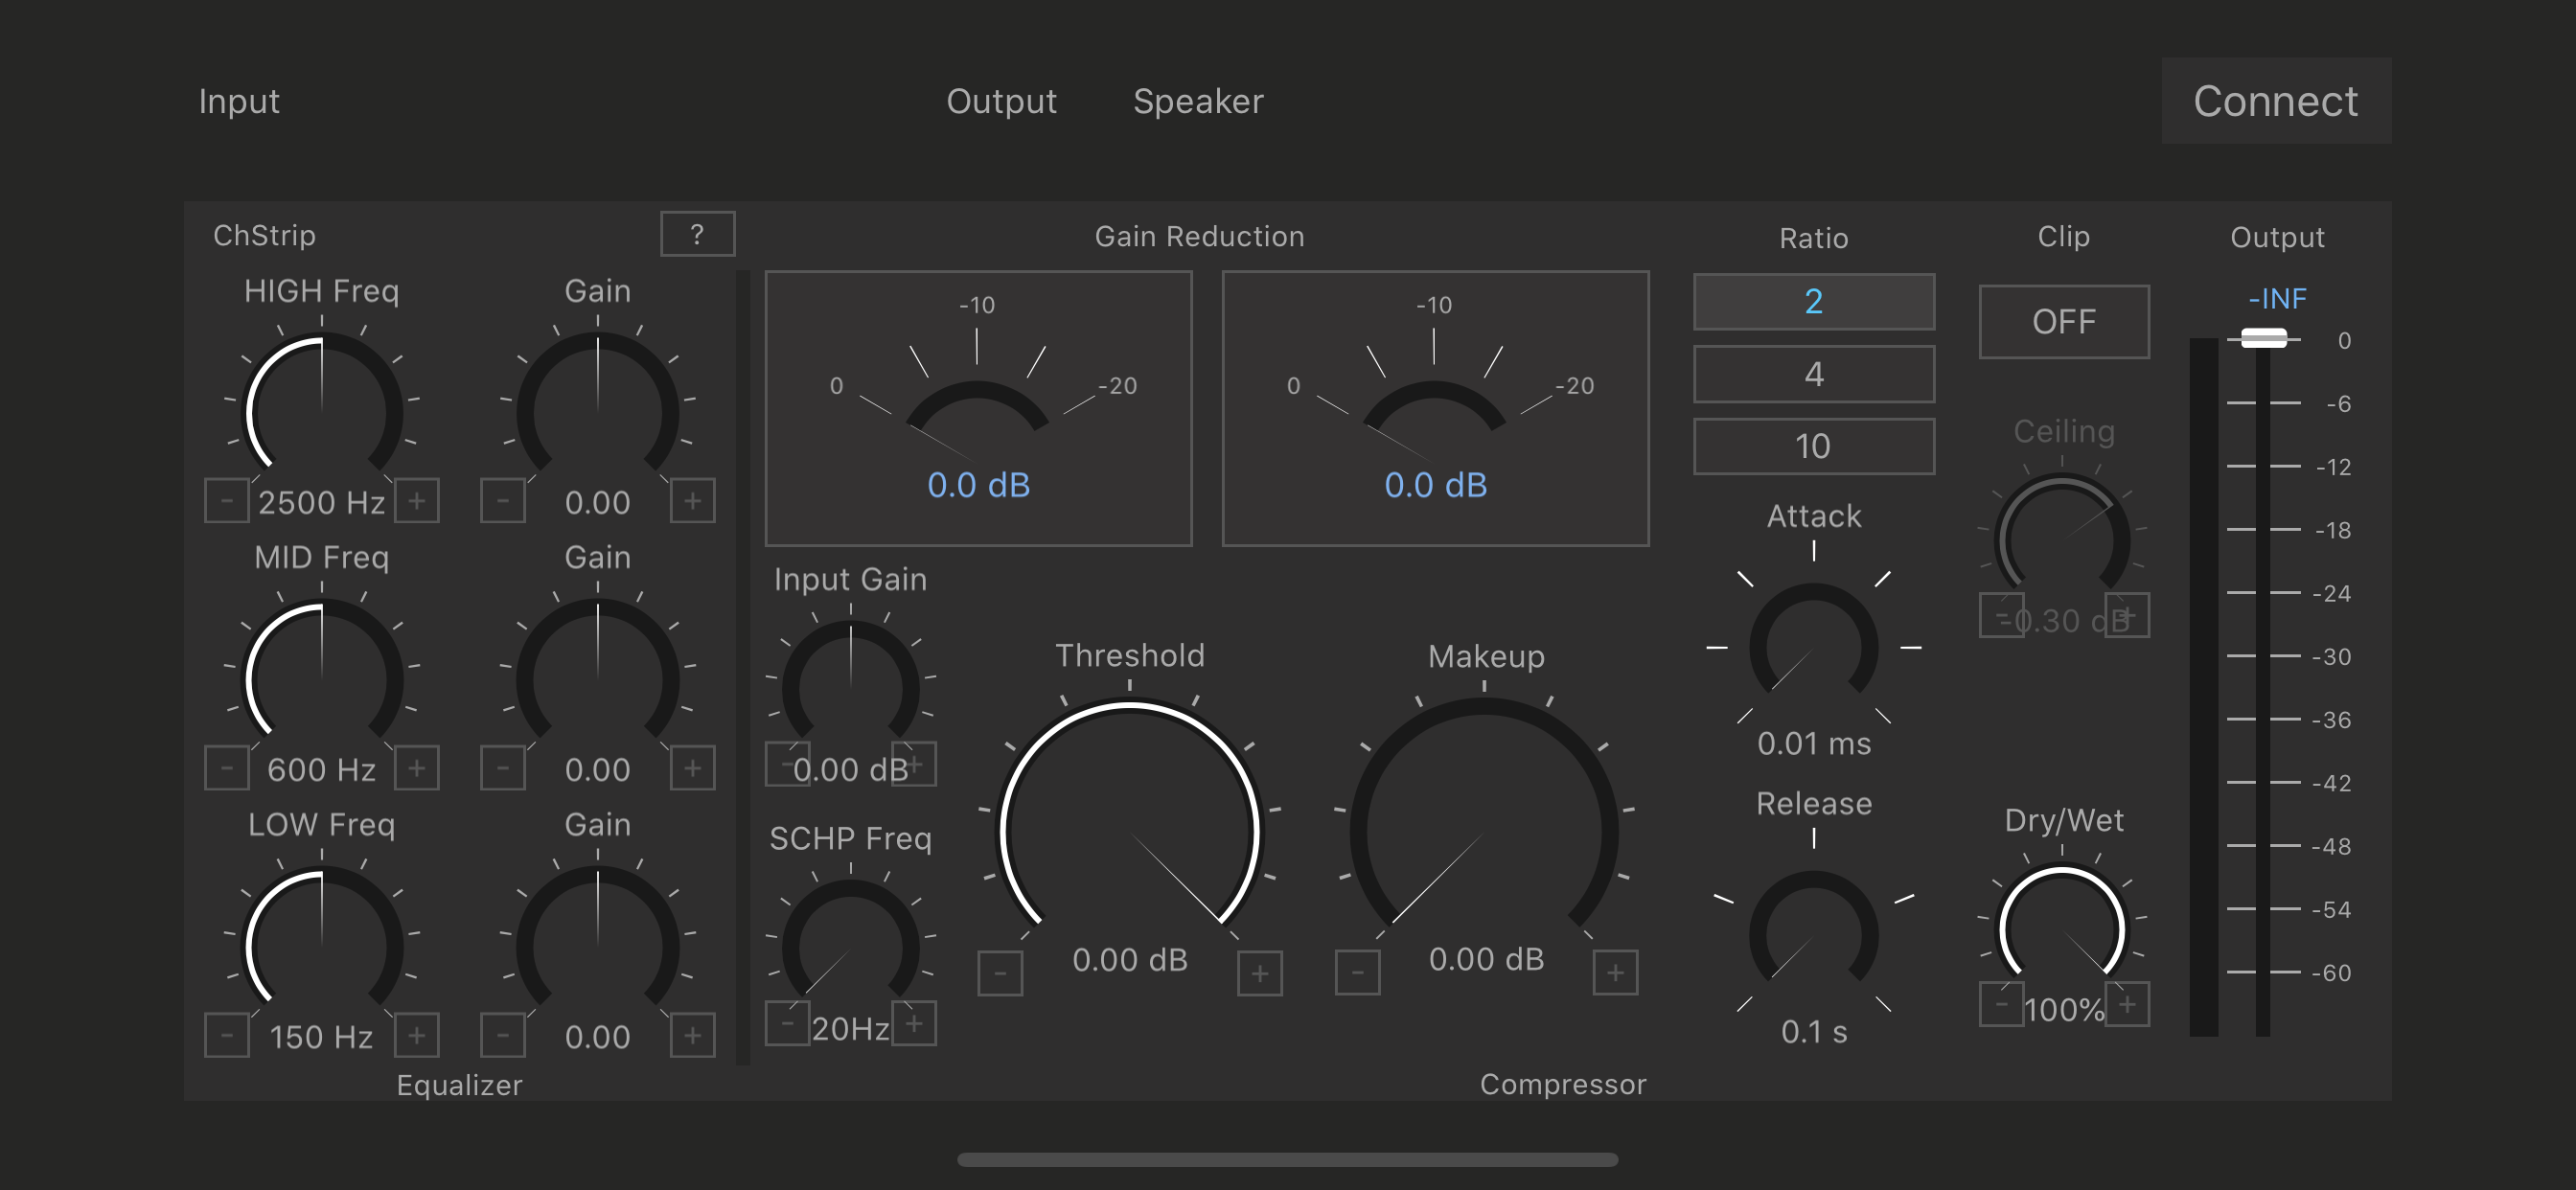The image size is (2576, 1190).
Task: Select ratio 2 option
Action: (1813, 301)
